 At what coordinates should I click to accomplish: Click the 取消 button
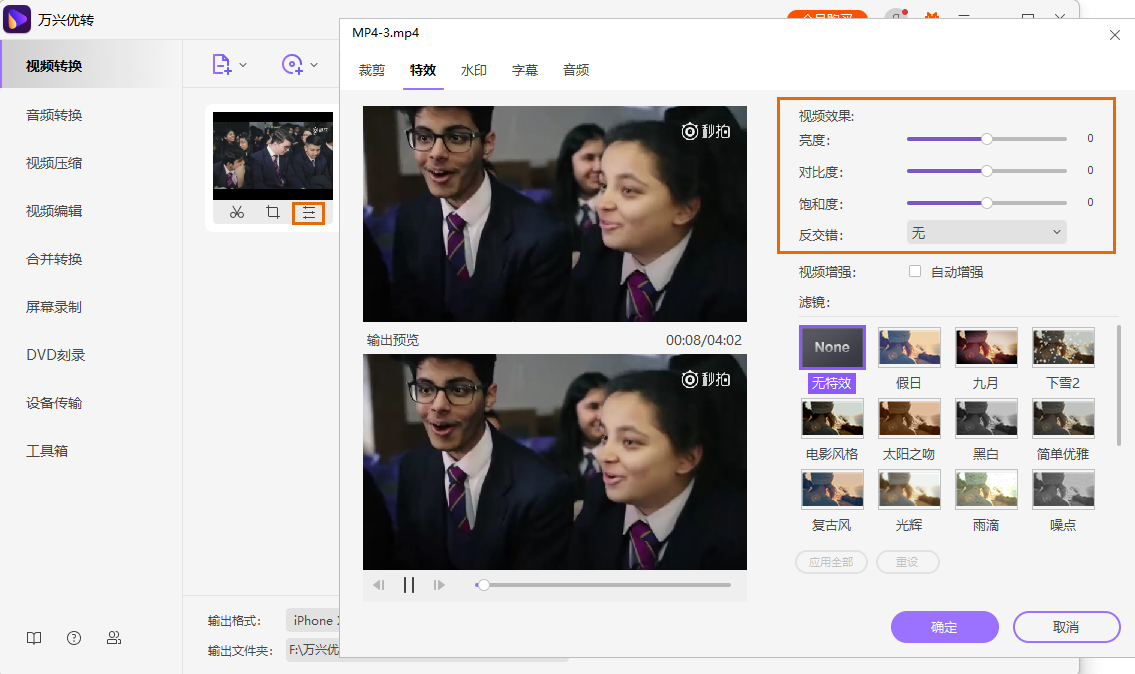pyautogui.click(x=1066, y=627)
